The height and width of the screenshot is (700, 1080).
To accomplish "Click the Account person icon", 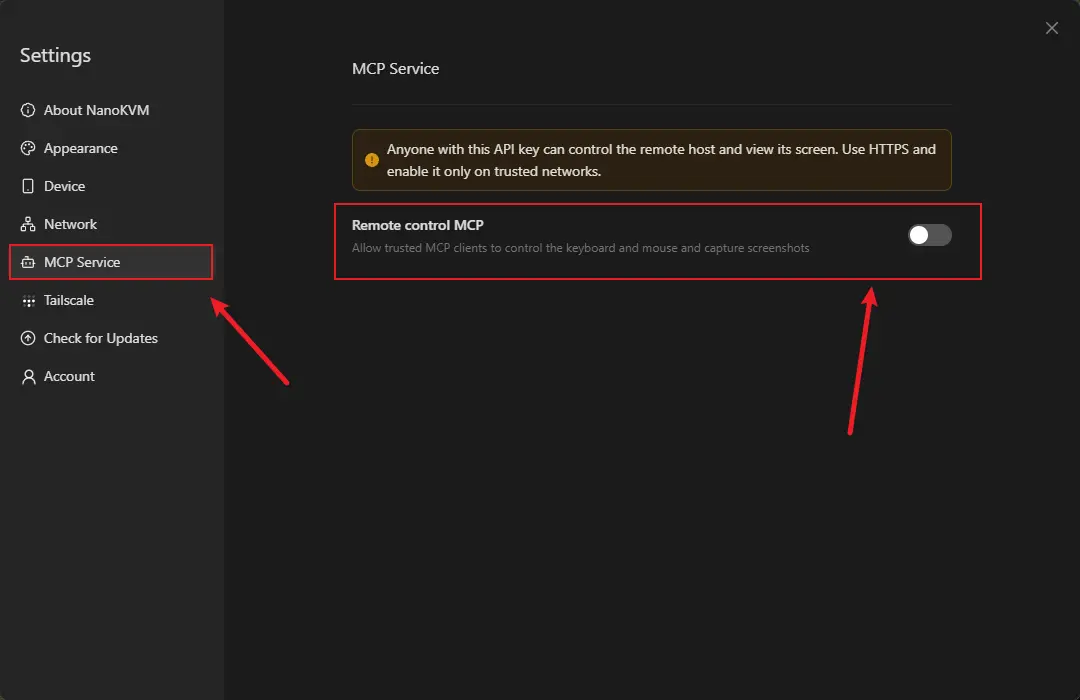I will [x=28, y=376].
